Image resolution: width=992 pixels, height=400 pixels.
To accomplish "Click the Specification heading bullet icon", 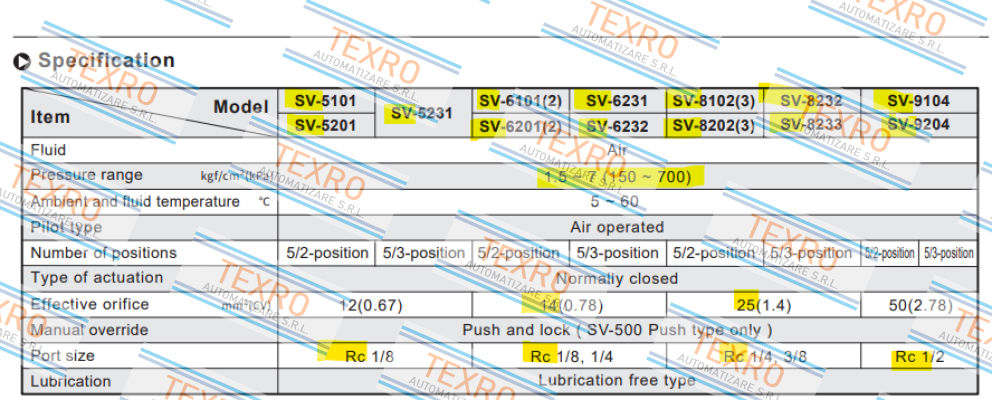I will pyautogui.click(x=22, y=61).
